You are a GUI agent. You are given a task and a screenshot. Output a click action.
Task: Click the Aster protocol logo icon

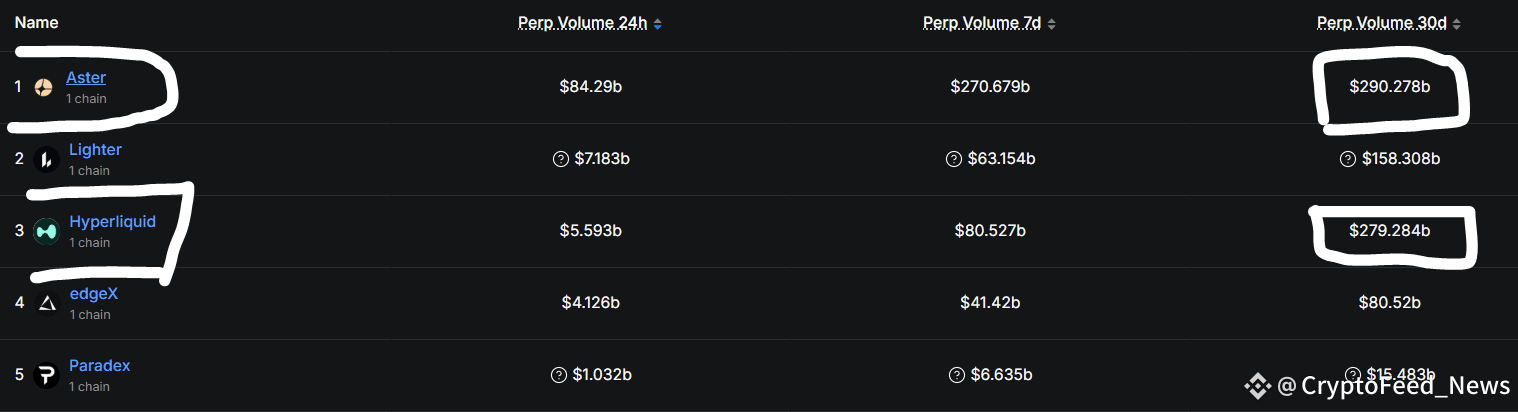pos(43,88)
